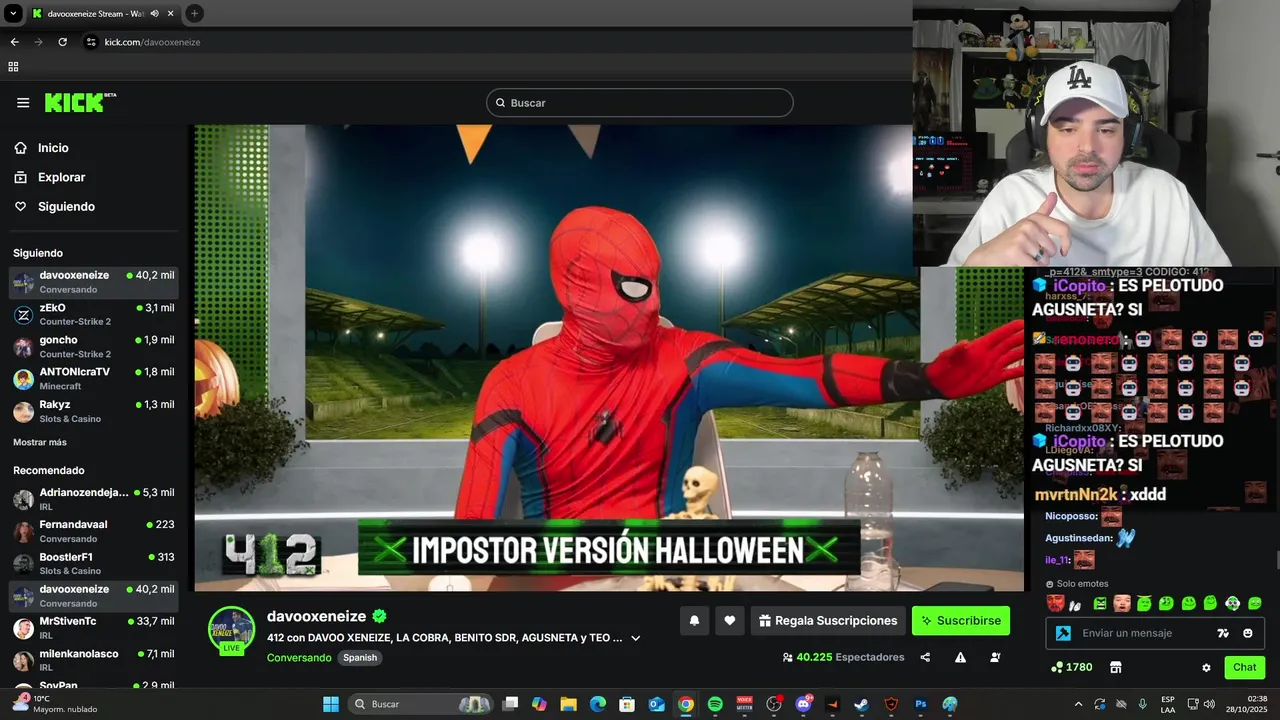Go back in browser history
Screen dimensions: 1280x720
(14, 42)
